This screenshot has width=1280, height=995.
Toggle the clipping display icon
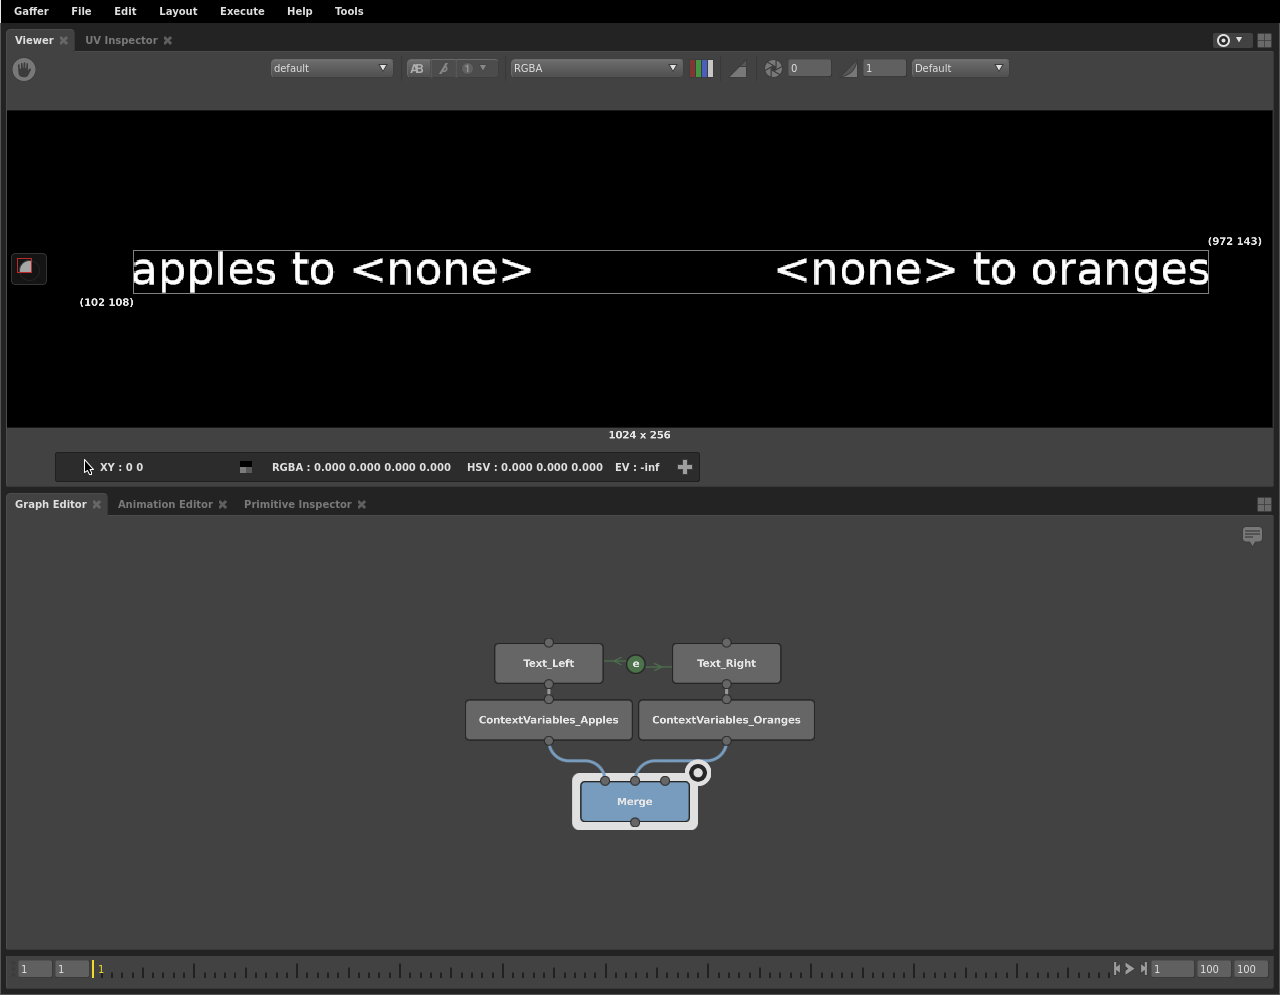click(x=738, y=69)
